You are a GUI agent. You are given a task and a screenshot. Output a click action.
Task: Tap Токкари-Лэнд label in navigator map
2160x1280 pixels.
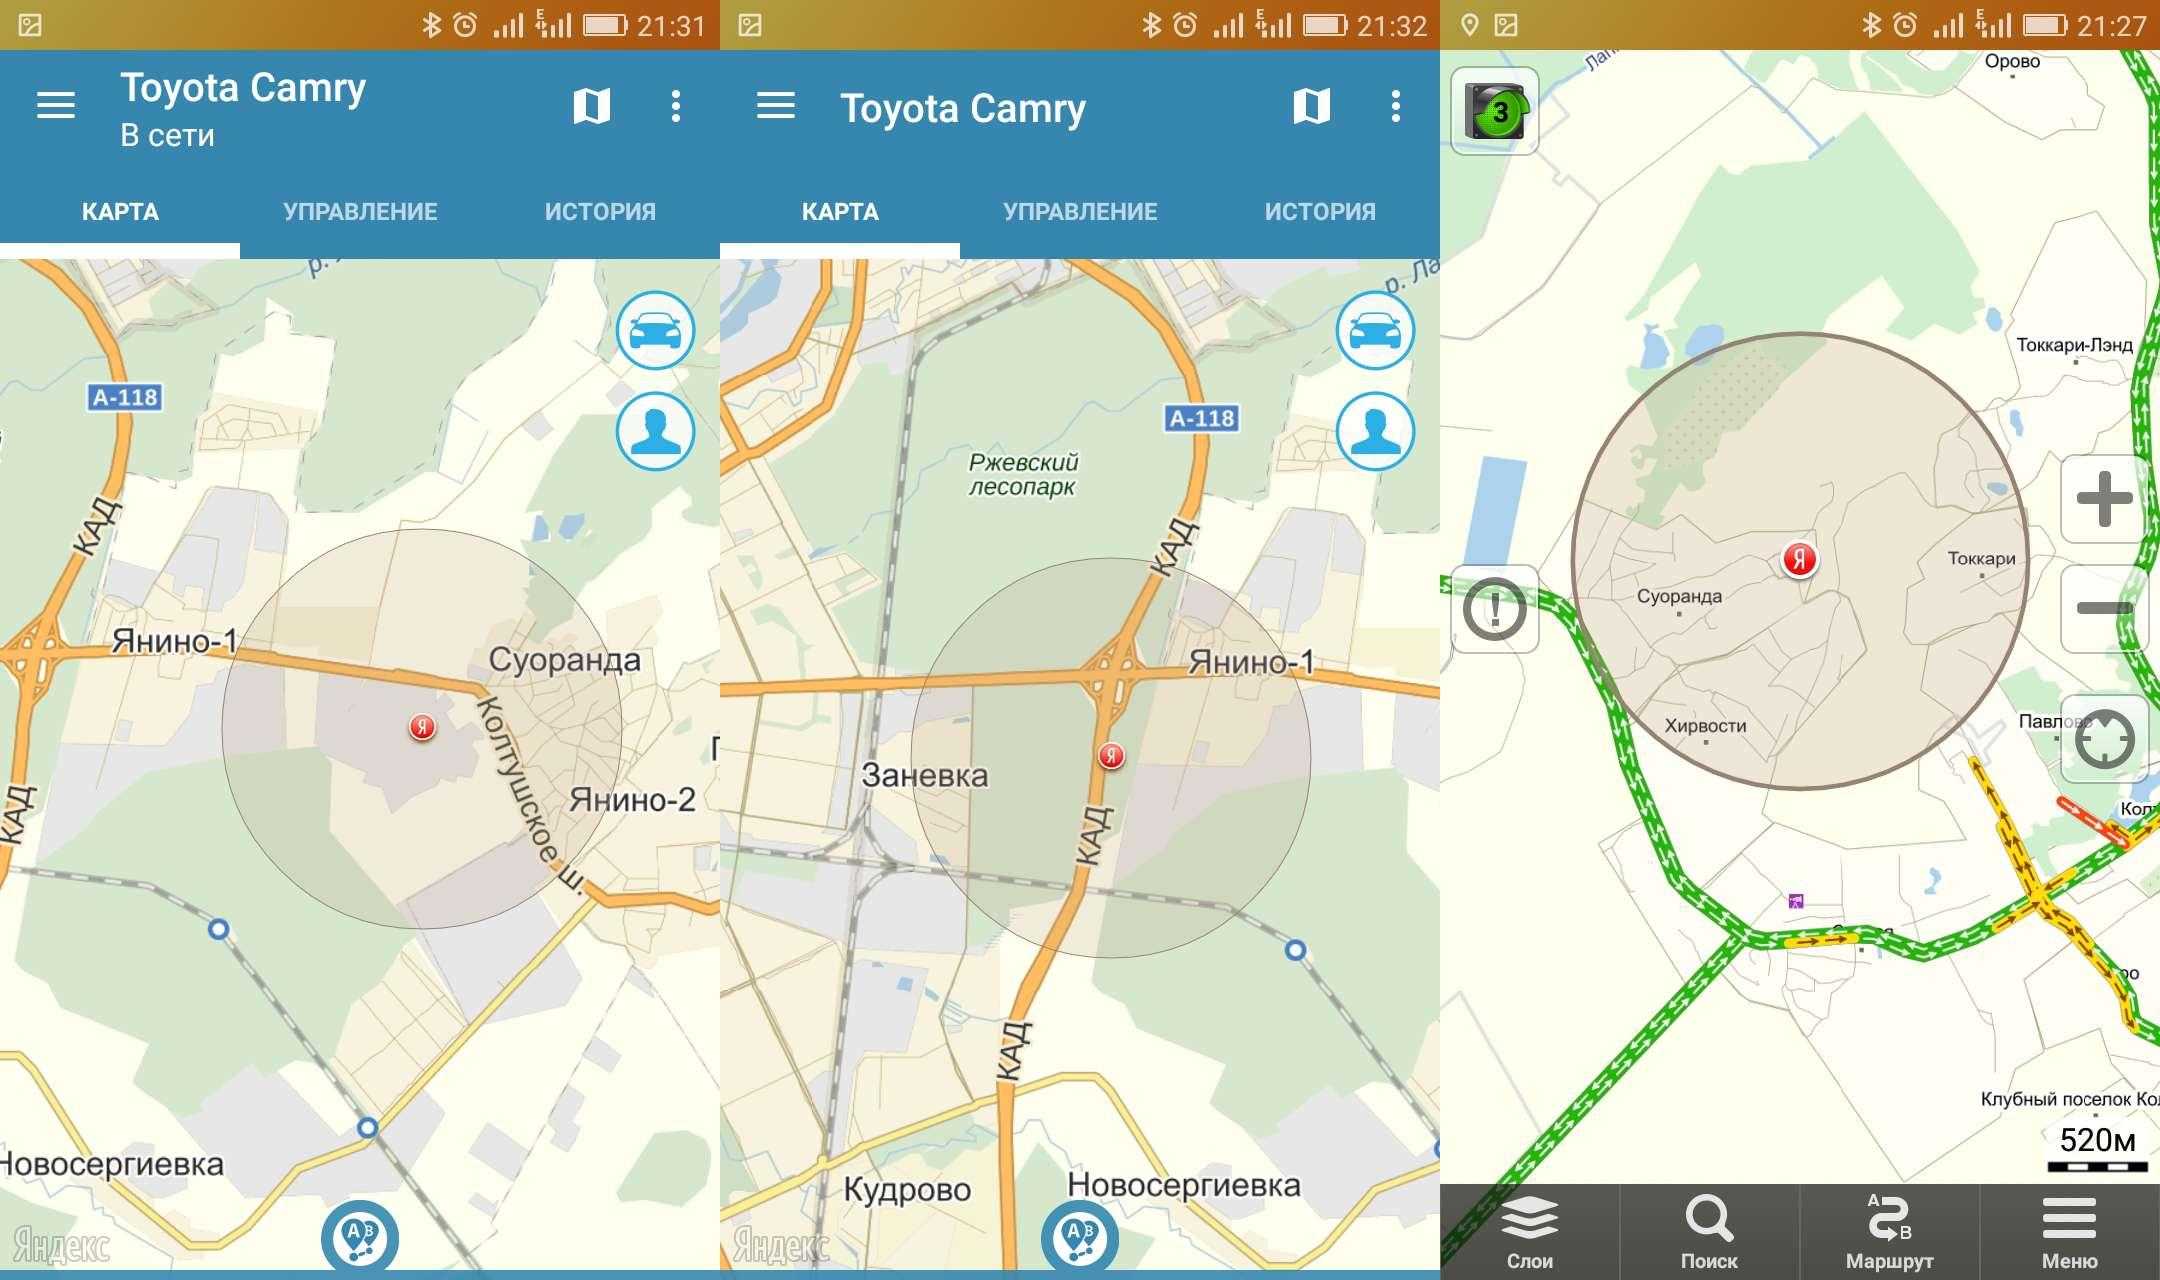pos(2074,345)
